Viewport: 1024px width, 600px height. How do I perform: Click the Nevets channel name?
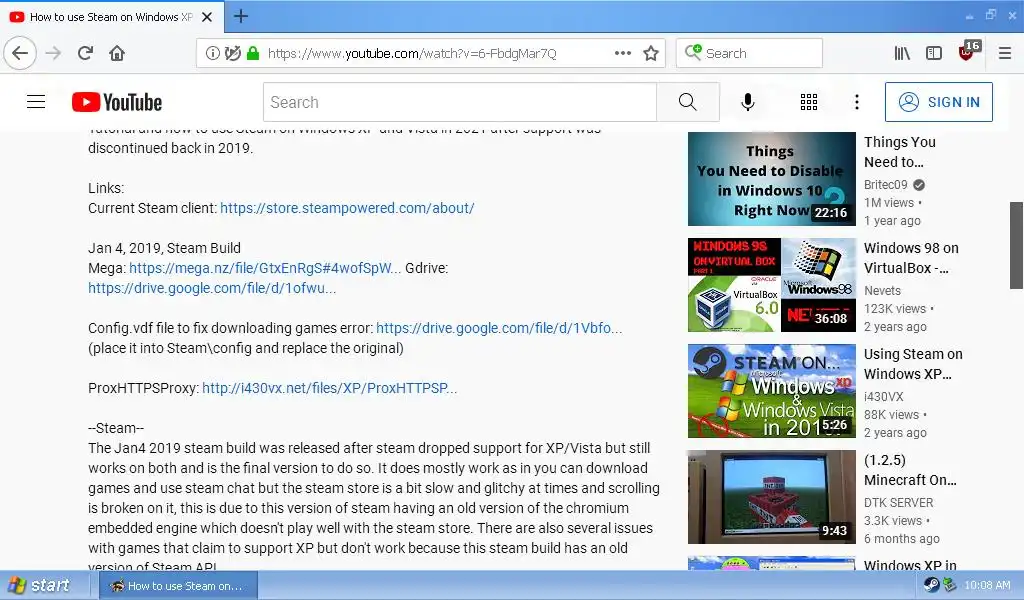tap(882, 291)
